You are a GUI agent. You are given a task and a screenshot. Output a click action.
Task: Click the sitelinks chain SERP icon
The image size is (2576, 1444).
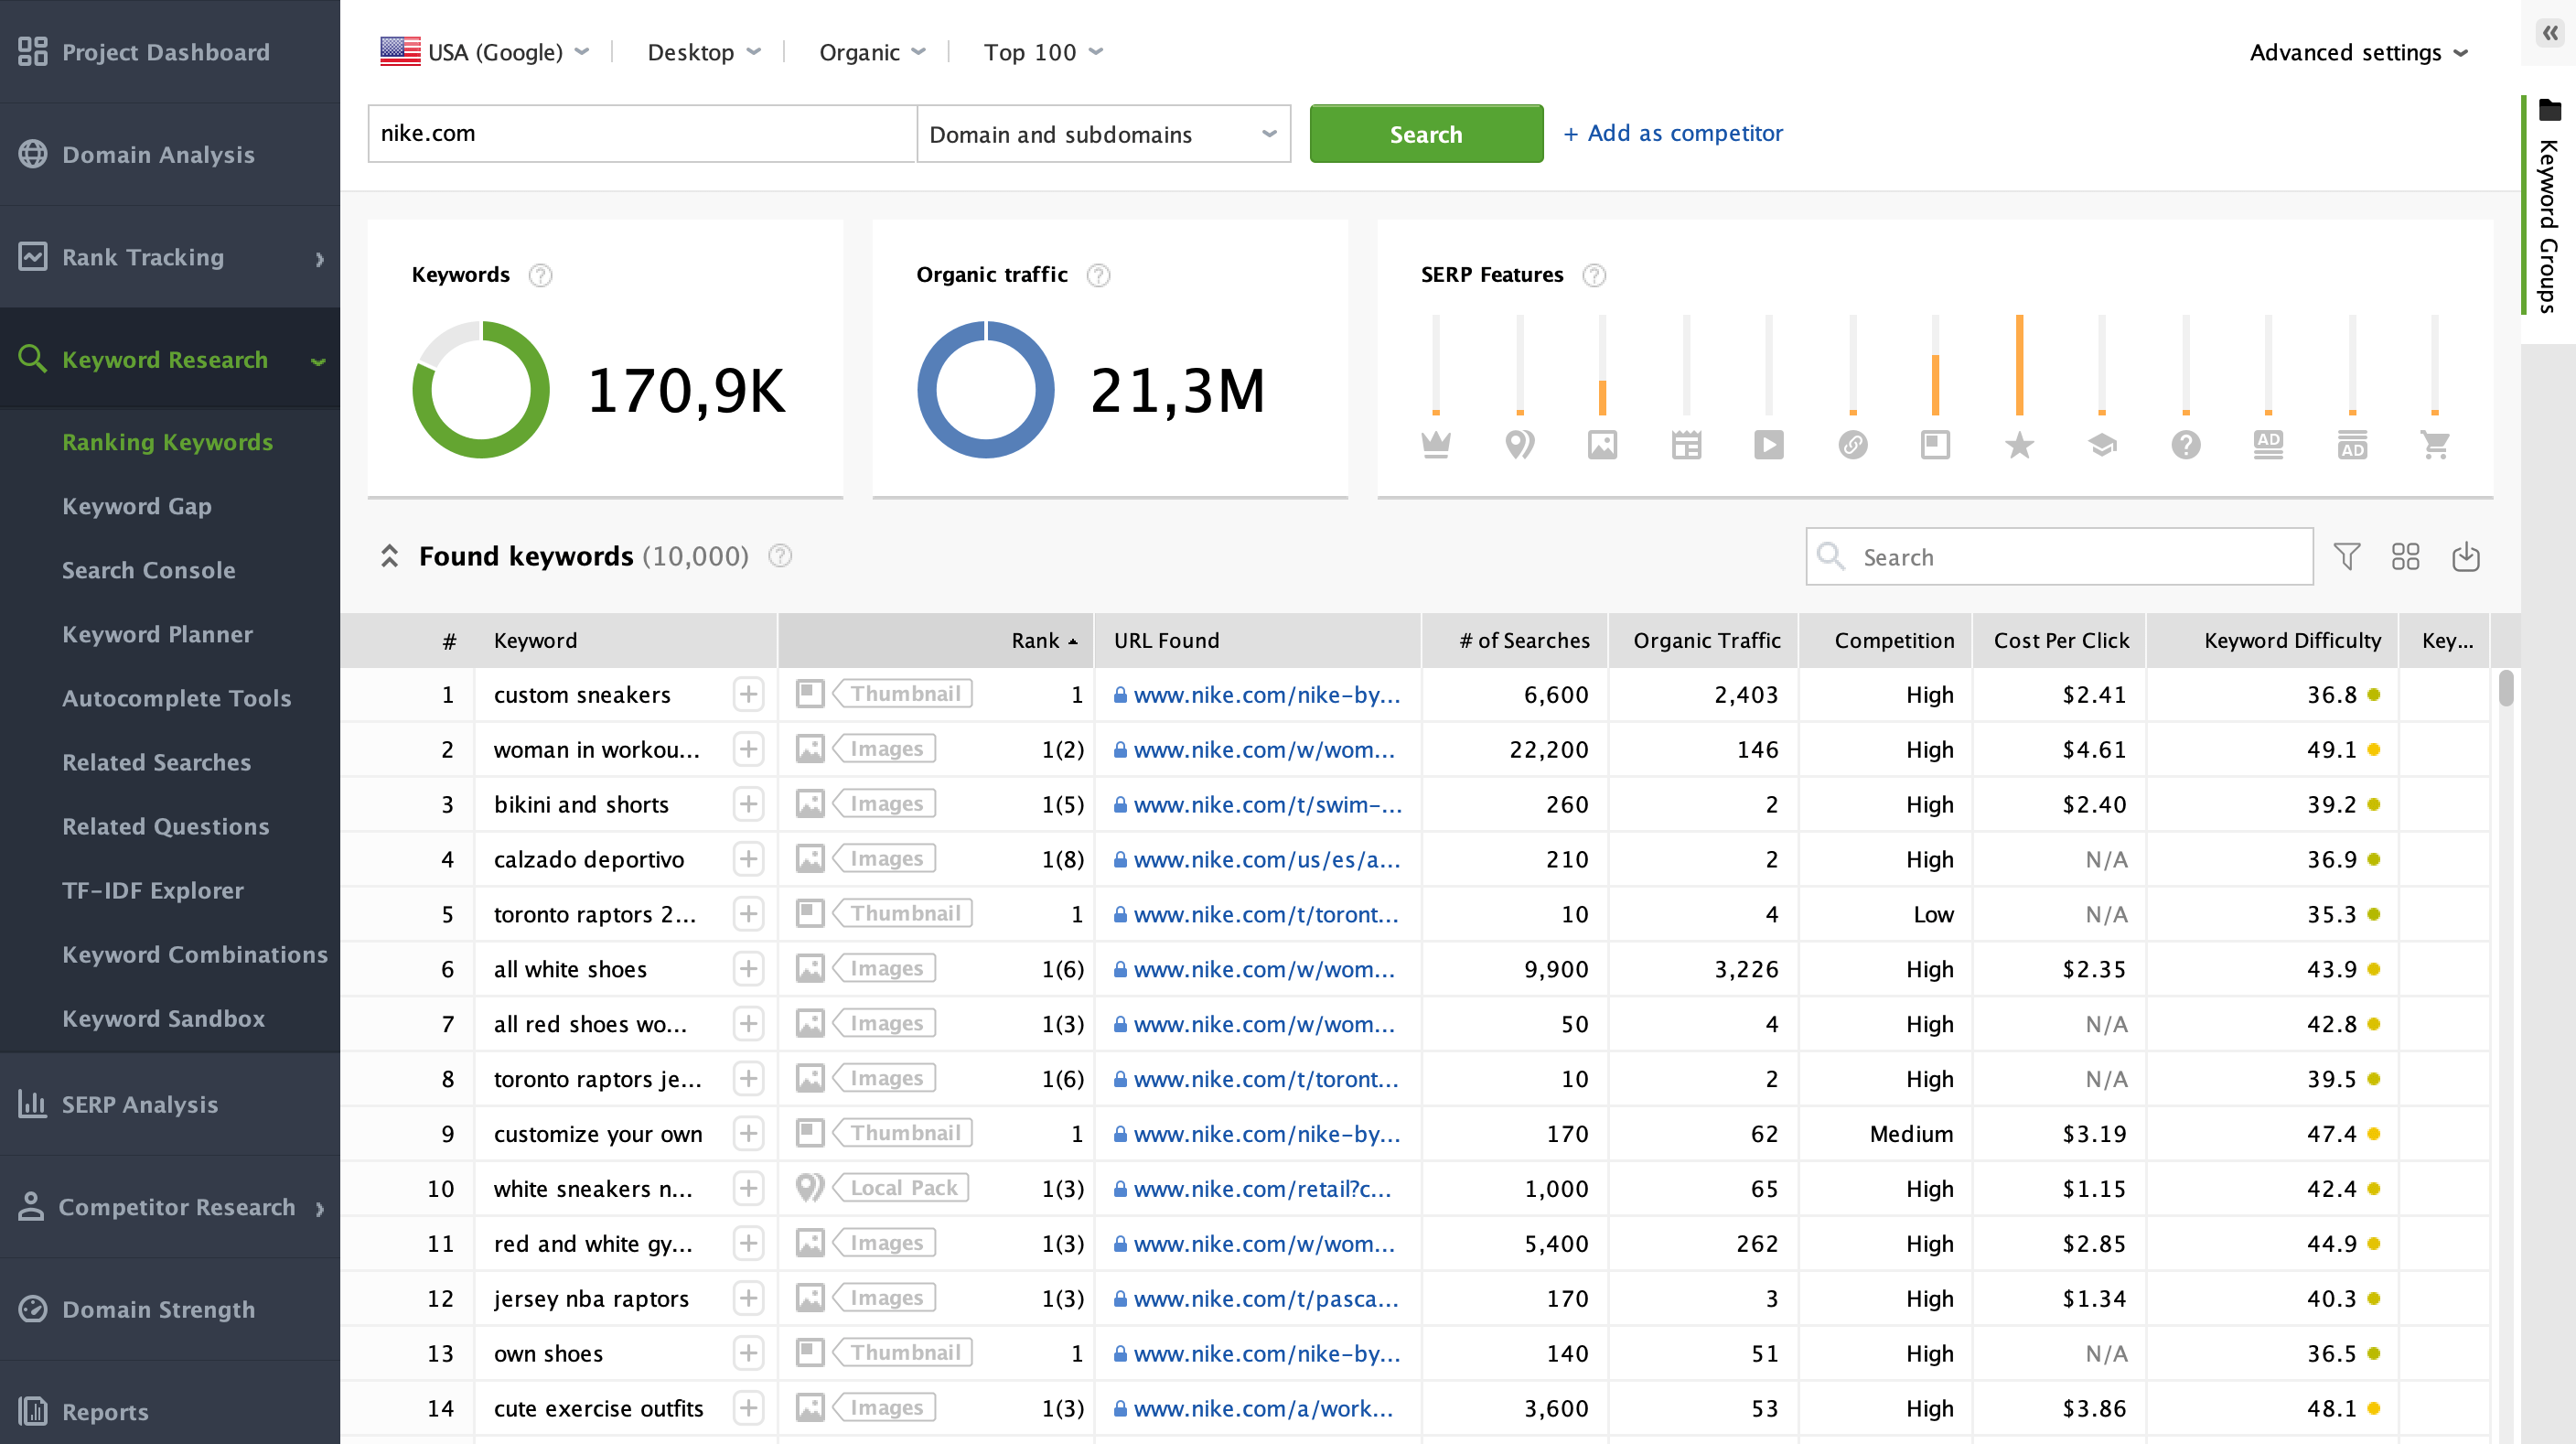click(1853, 444)
